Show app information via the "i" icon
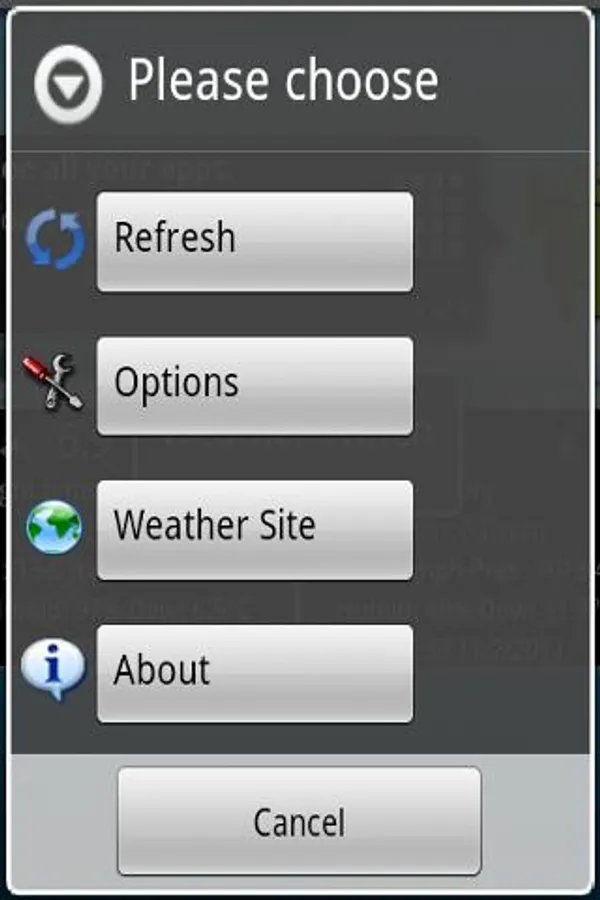 pyautogui.click(x=53, y=671)
